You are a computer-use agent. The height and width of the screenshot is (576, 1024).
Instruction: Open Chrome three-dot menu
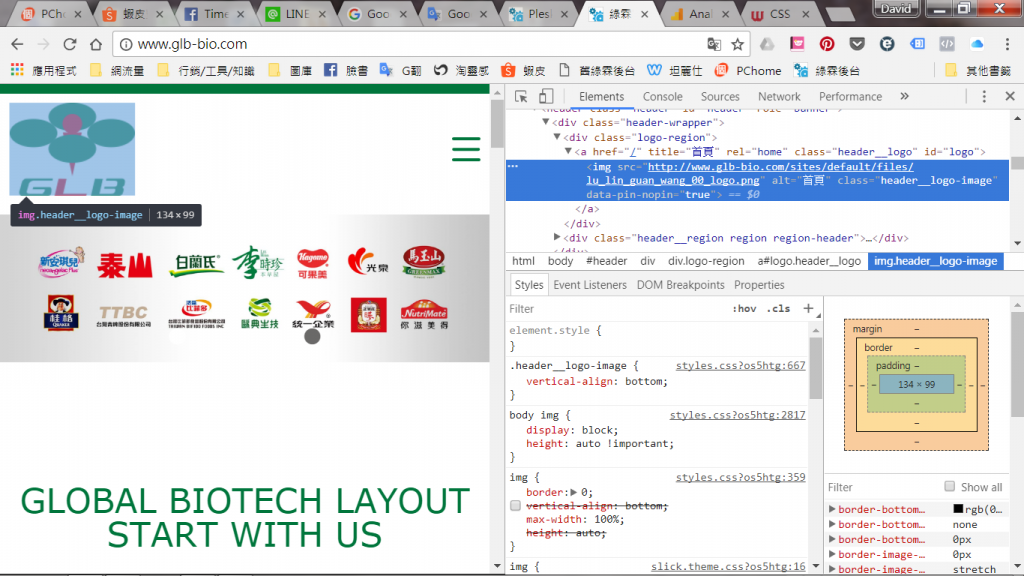tap(1007, 44)
